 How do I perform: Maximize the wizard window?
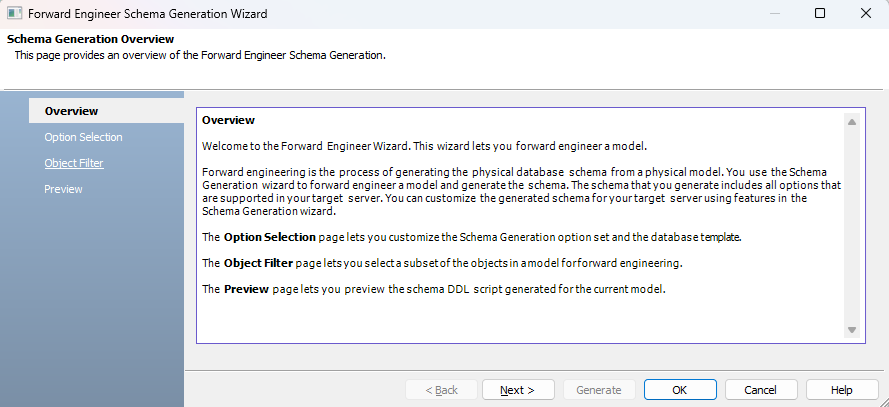820,14
